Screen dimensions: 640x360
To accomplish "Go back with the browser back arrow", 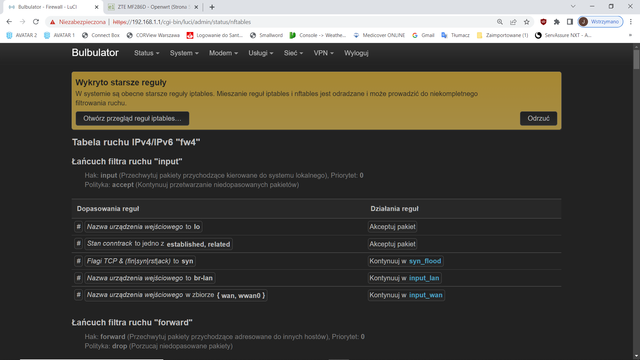I will click(x=9, y=22).
